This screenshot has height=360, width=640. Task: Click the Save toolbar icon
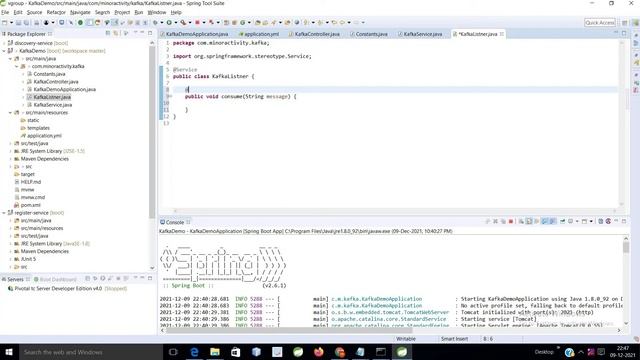18,22
